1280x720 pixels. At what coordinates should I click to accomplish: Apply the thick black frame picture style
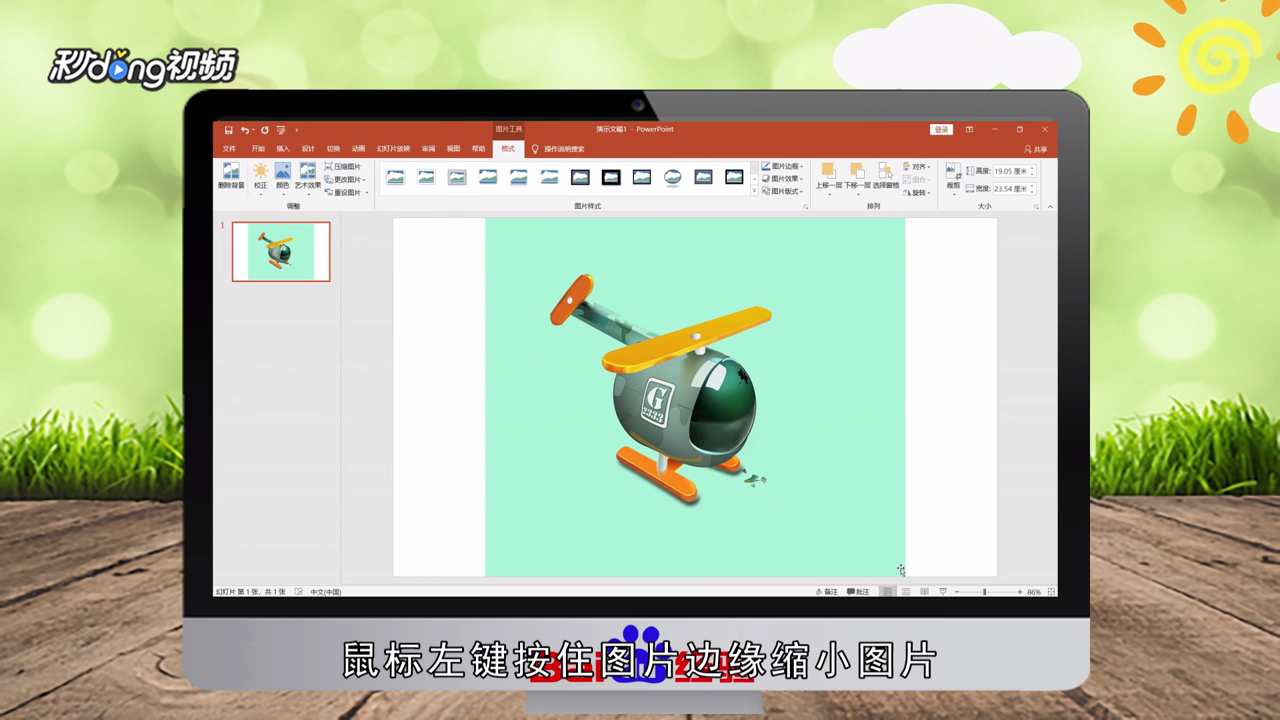(611, 177)
